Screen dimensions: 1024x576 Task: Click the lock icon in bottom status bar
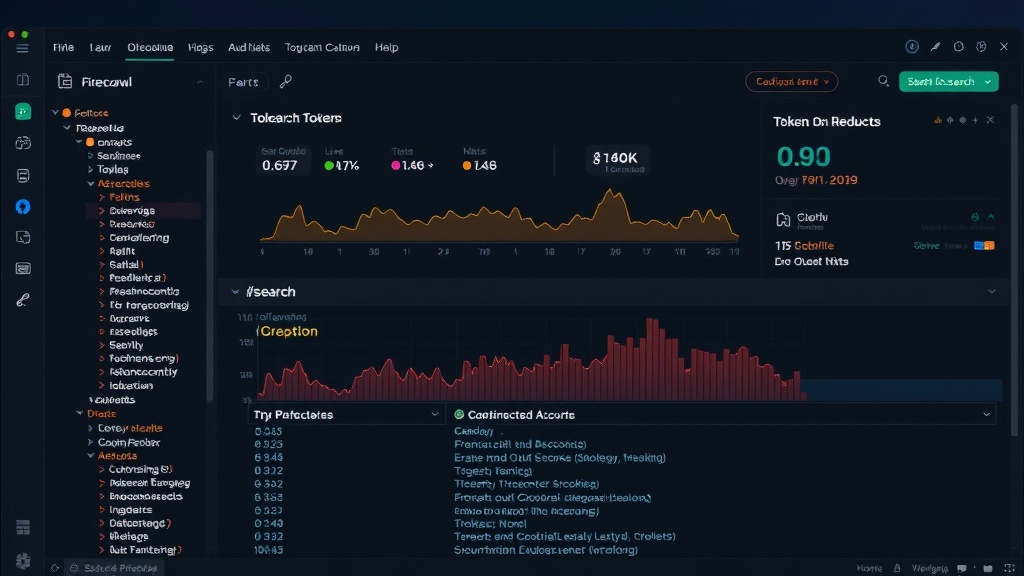(x=897, y=568)
